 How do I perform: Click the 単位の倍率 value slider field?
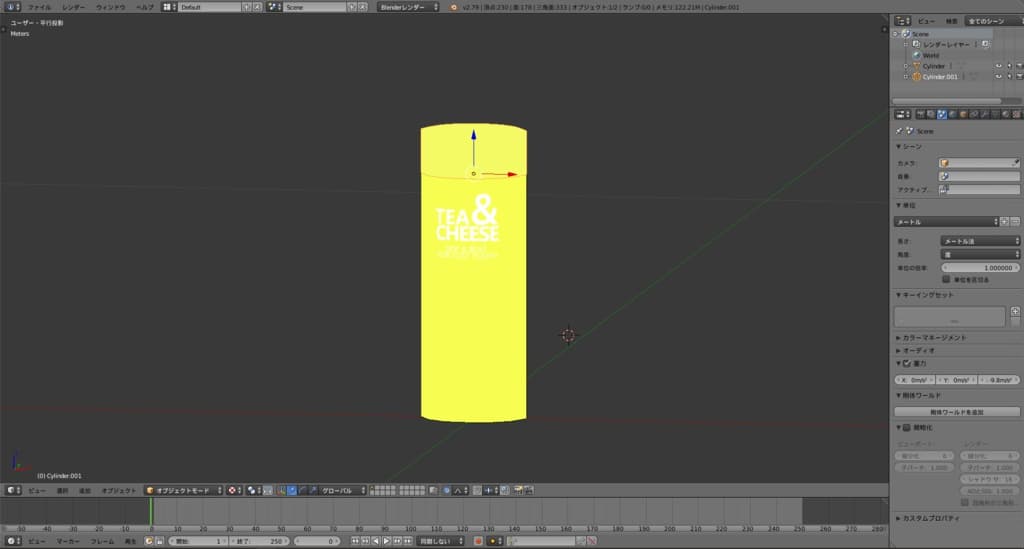(980, 267)
